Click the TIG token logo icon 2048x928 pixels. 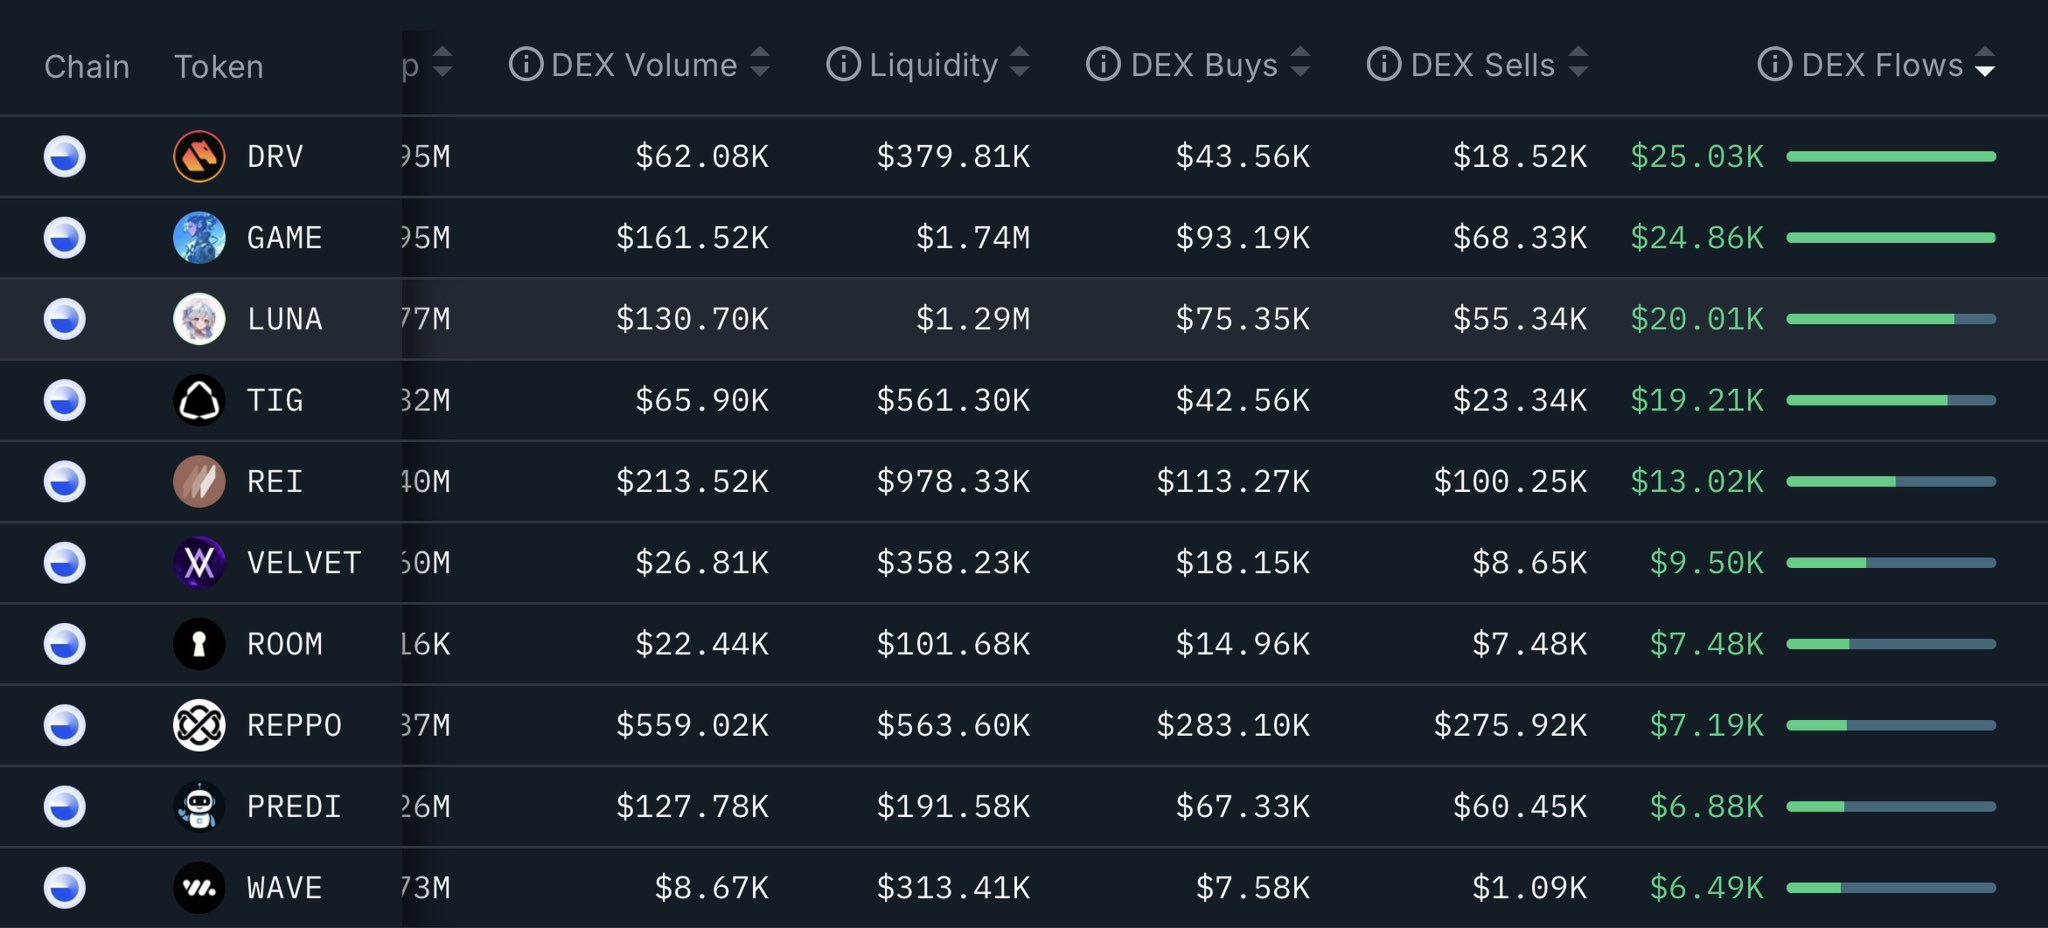click(x=199, y=400)
